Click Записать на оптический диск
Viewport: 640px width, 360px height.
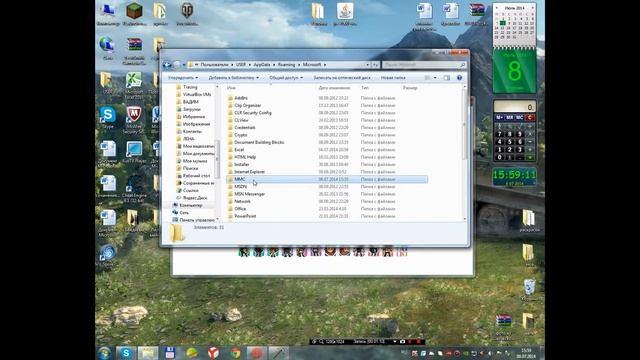pos(342,78)
